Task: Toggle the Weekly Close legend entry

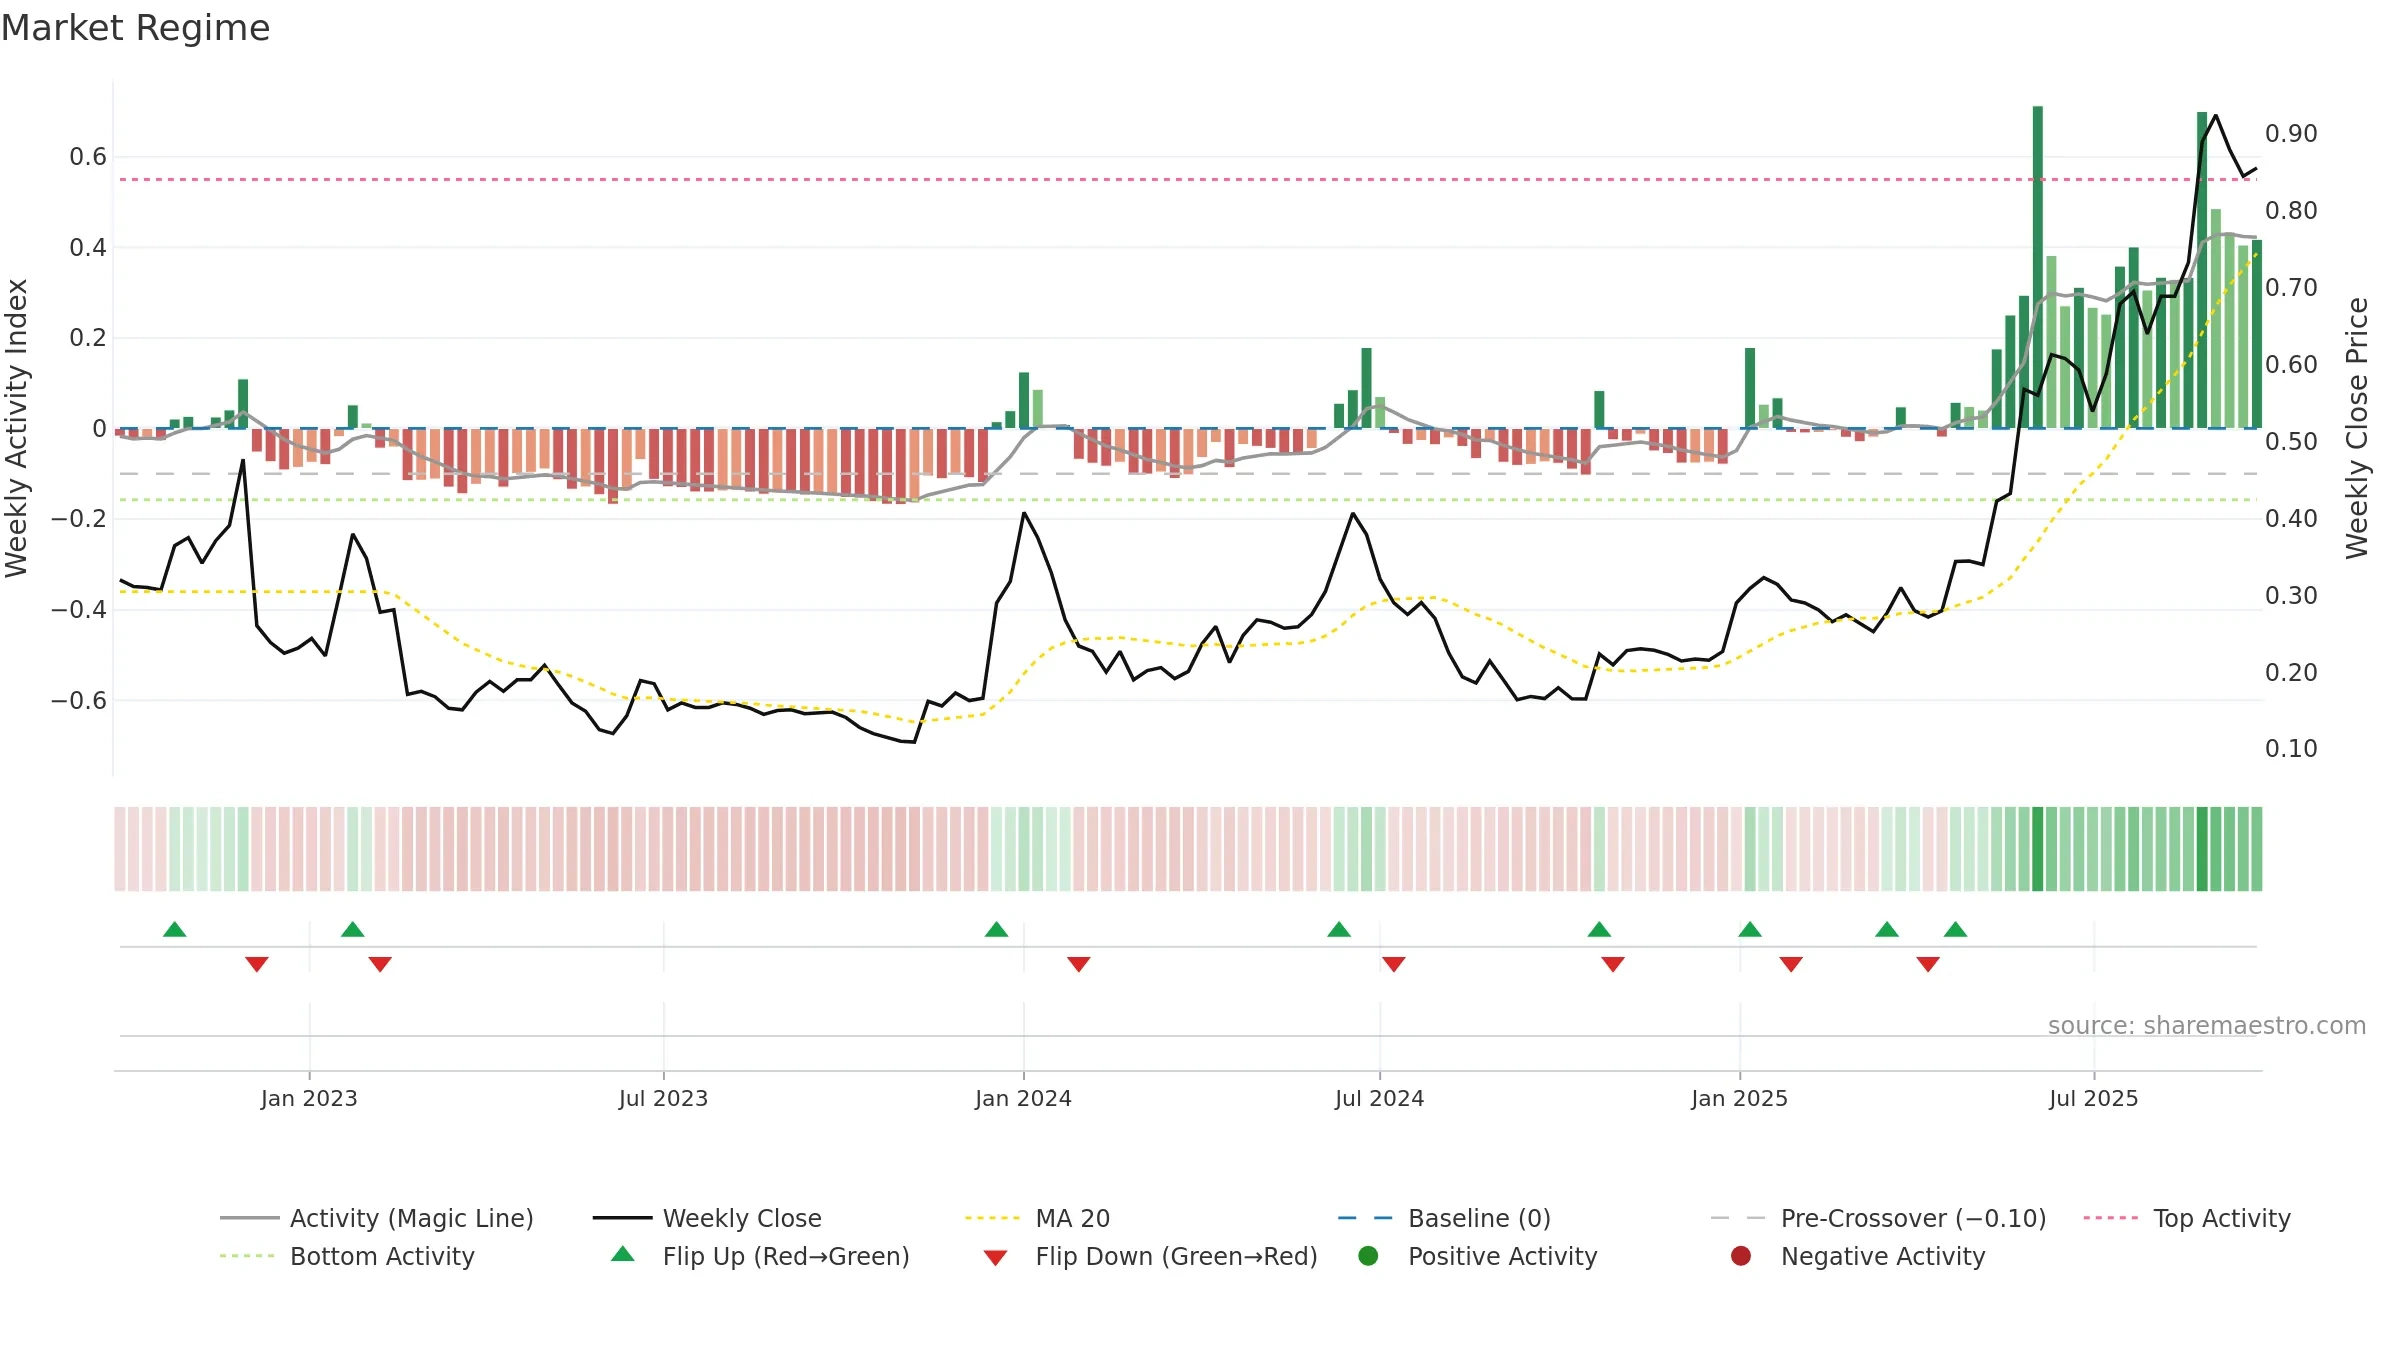Action: [x=707, y=1218]
